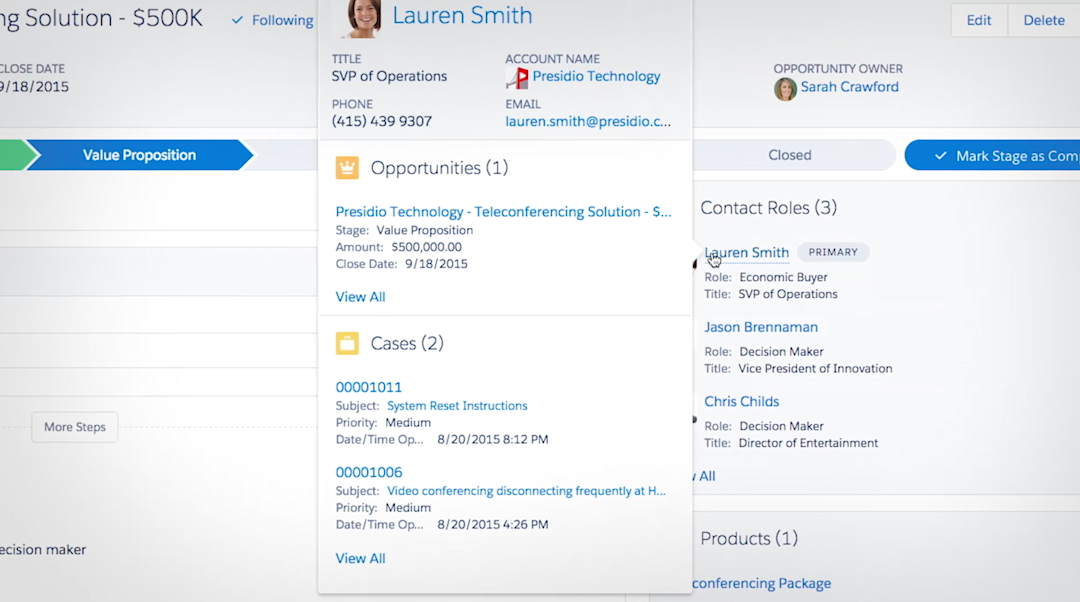Open Lauren Smith name heading in popup

click(462, 15)
